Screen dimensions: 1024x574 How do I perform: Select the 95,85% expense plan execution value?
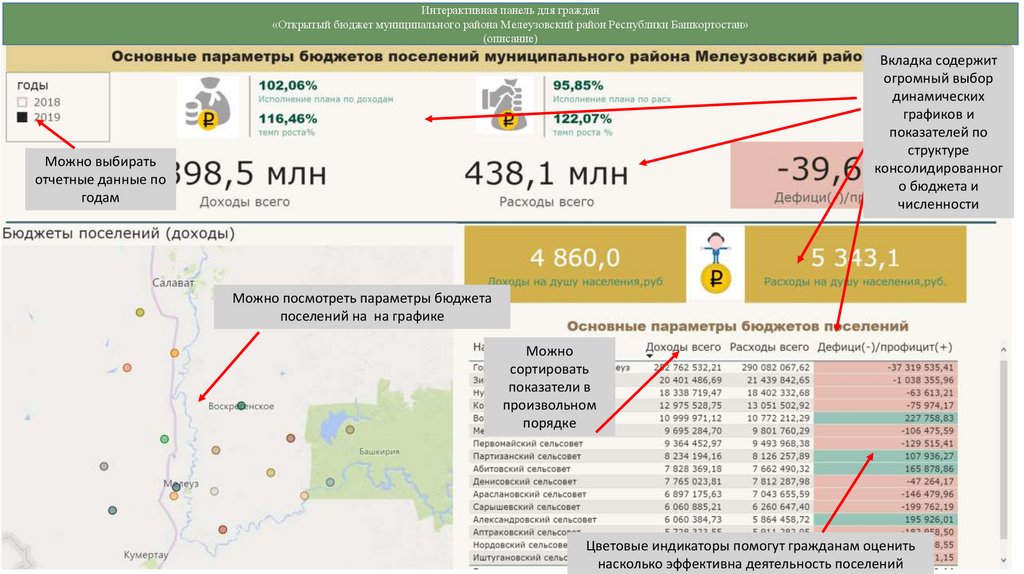pyautogui.click(x=578, y=86)
